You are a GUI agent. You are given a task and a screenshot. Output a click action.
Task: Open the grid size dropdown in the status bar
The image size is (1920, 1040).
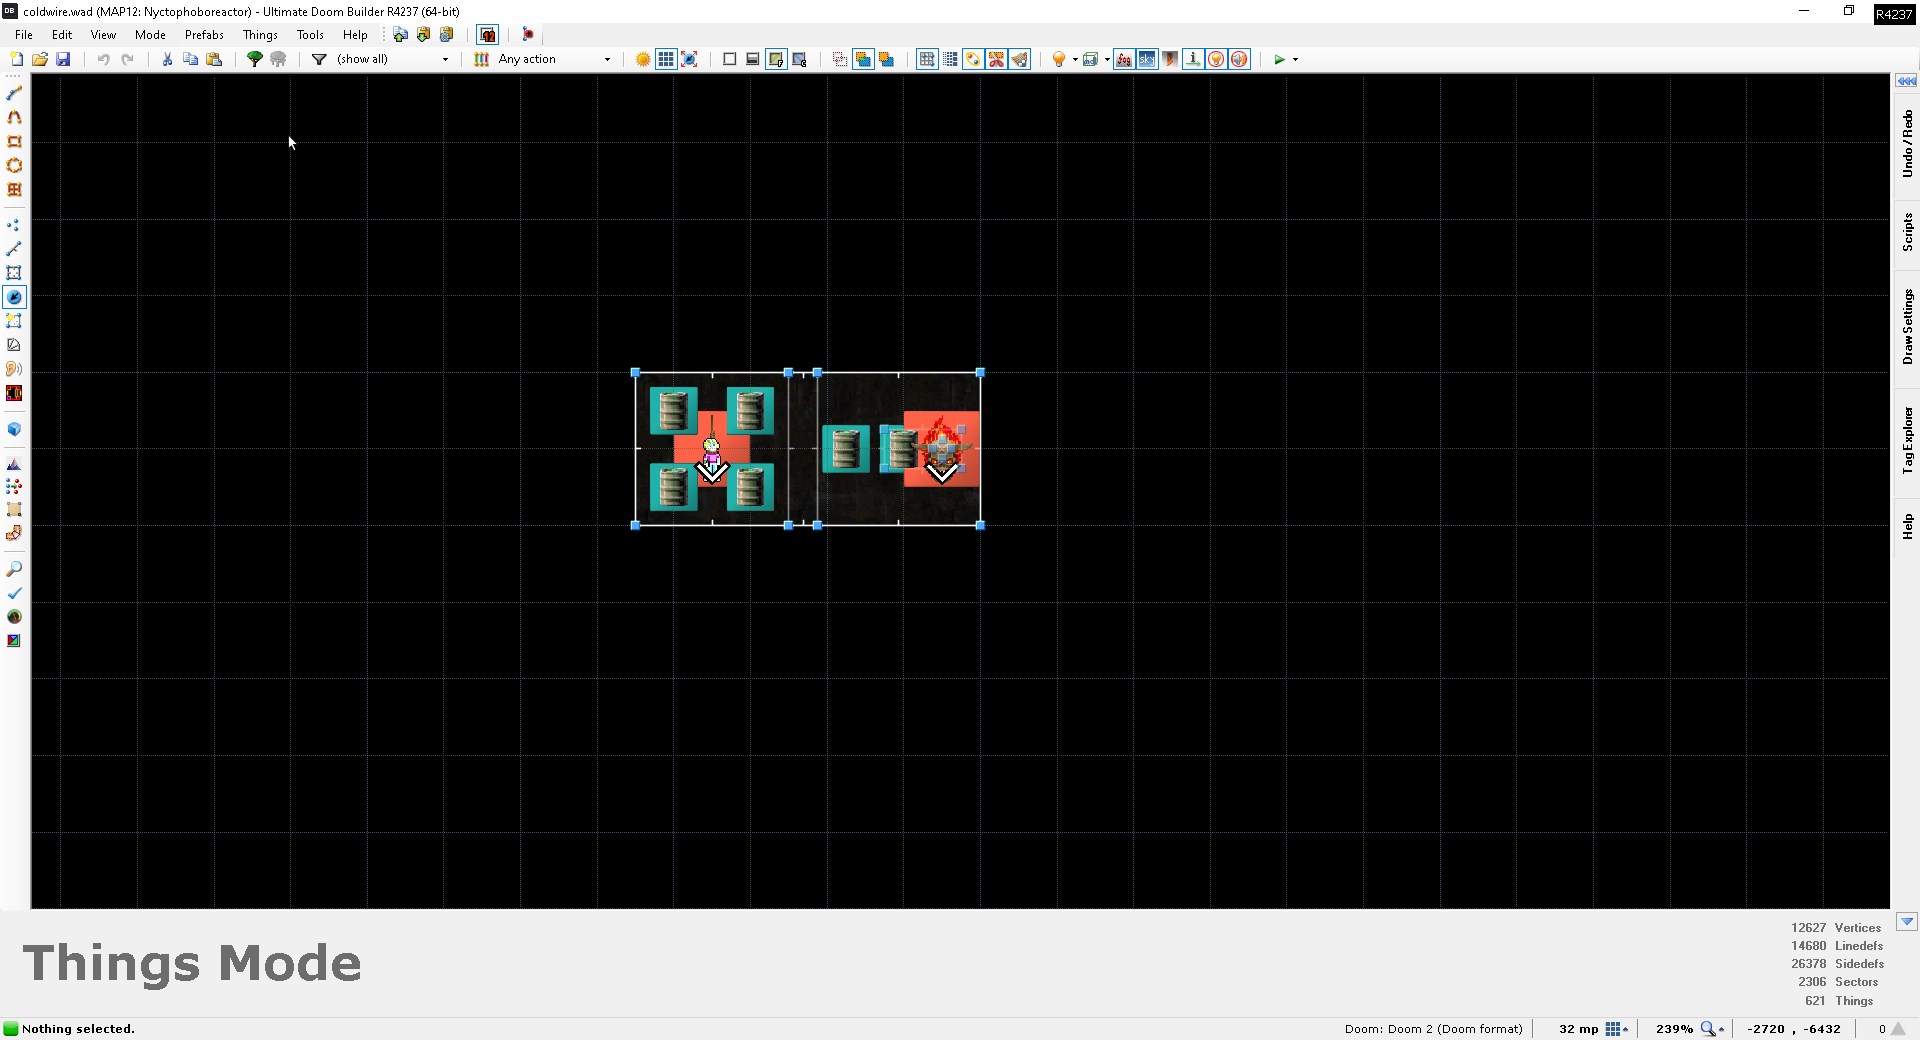[1617, 1029]
